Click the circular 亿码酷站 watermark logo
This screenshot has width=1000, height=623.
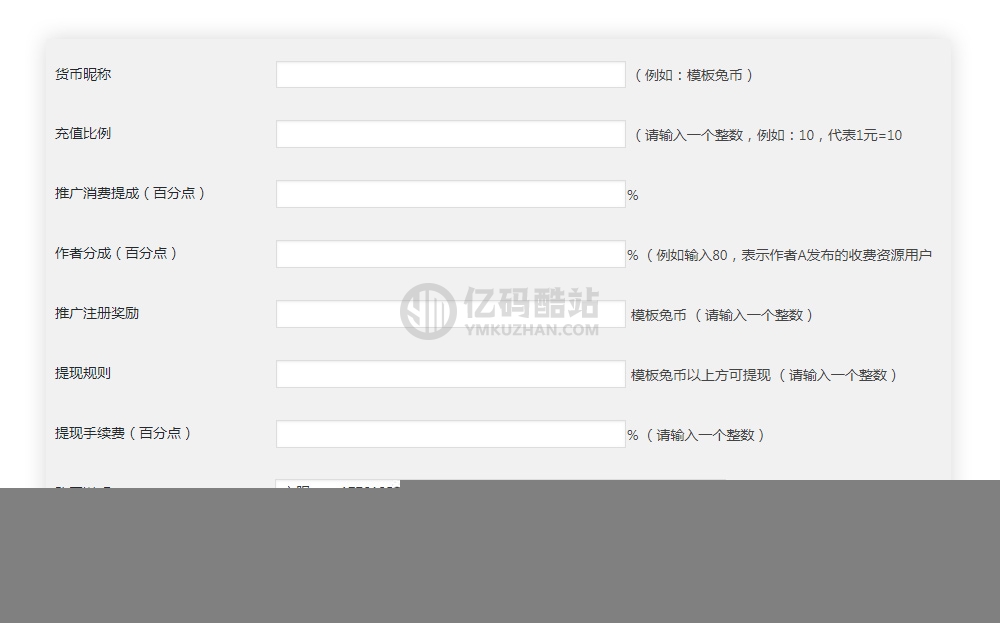[x=428, y=311]
